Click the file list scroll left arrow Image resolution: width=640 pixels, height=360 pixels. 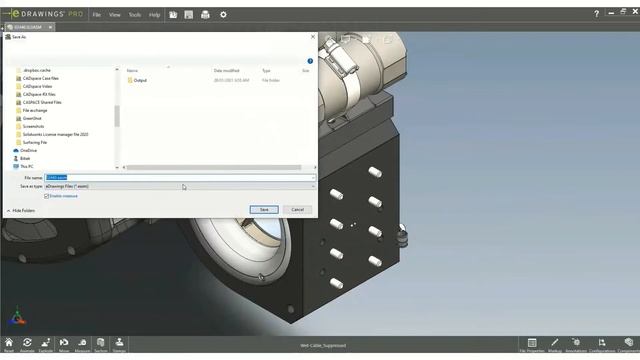click(x=124, y=167)
